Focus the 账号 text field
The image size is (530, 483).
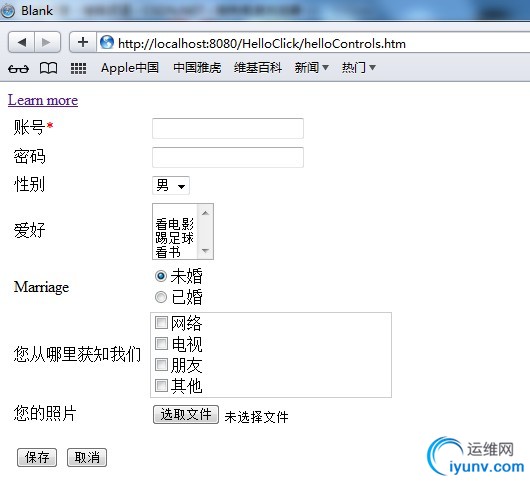228,128
